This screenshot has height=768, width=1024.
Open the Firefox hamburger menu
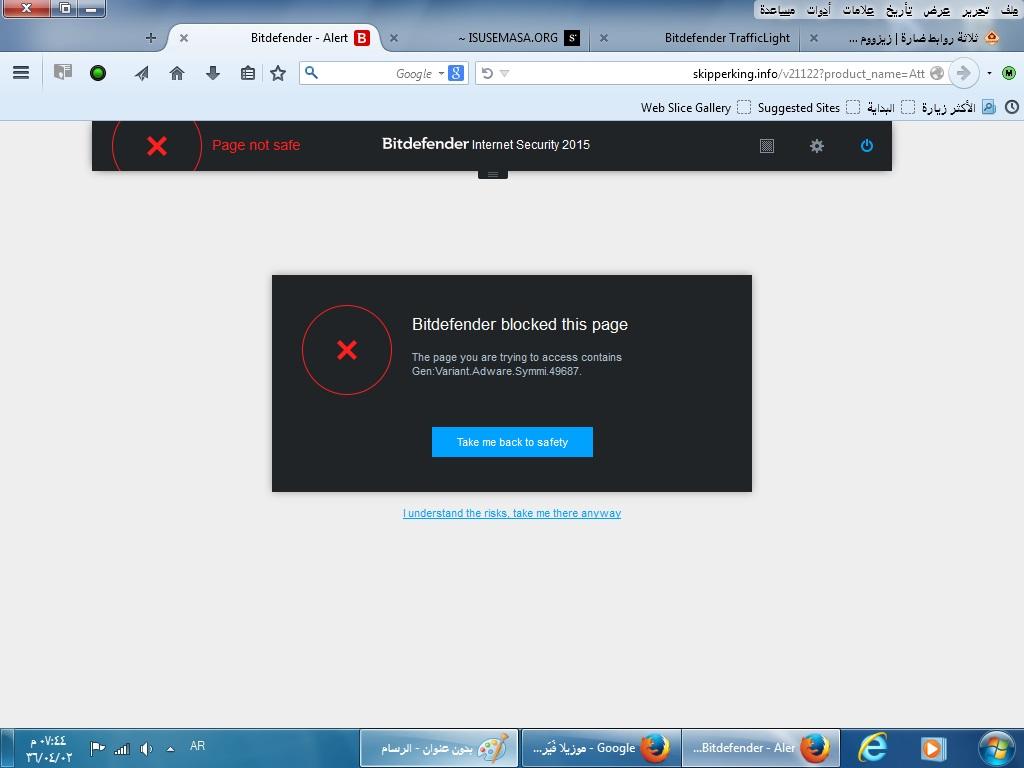[21, 72]
